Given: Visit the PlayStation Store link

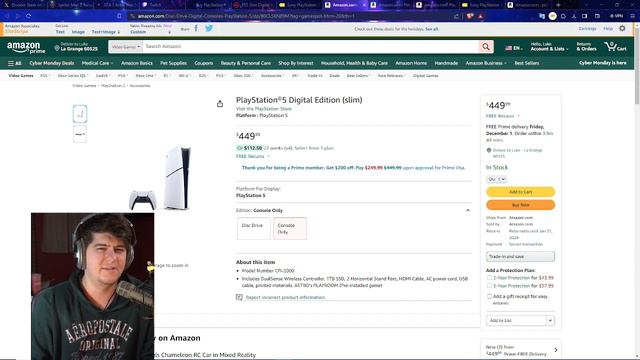Looking at the screenshot, I should [x=264, y=109].
